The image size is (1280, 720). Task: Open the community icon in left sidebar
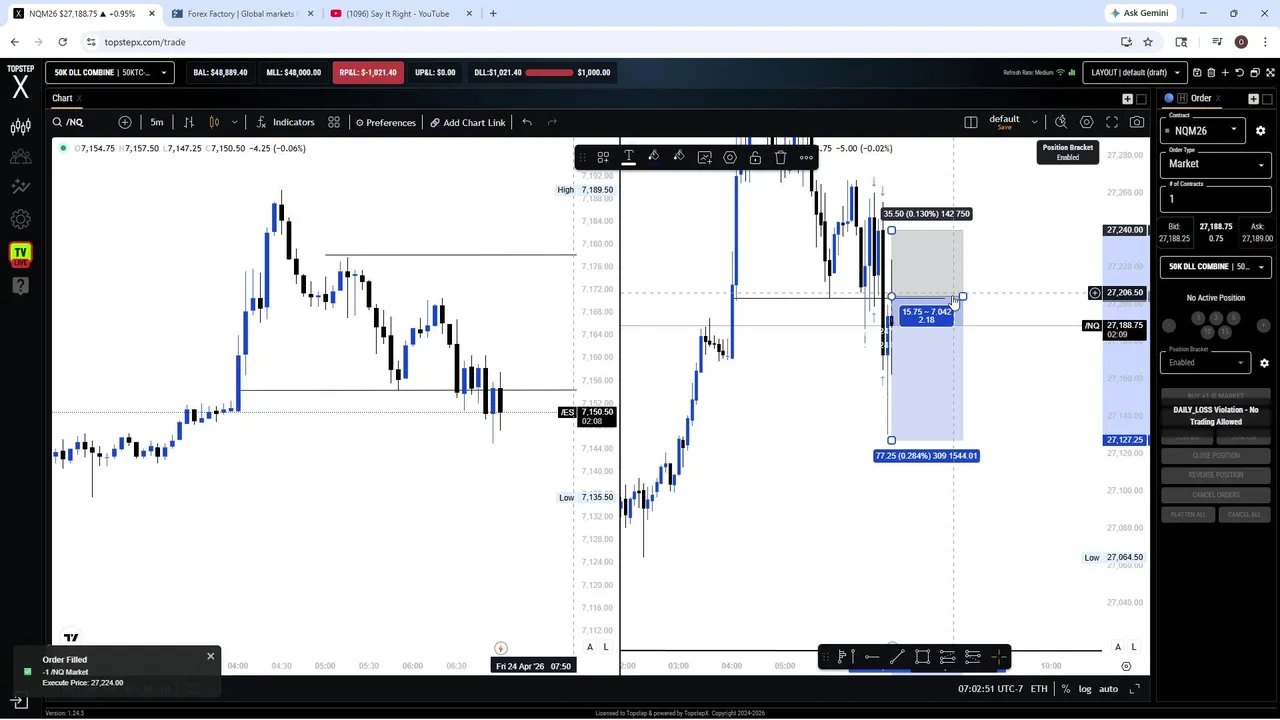[x=20, y=157]
